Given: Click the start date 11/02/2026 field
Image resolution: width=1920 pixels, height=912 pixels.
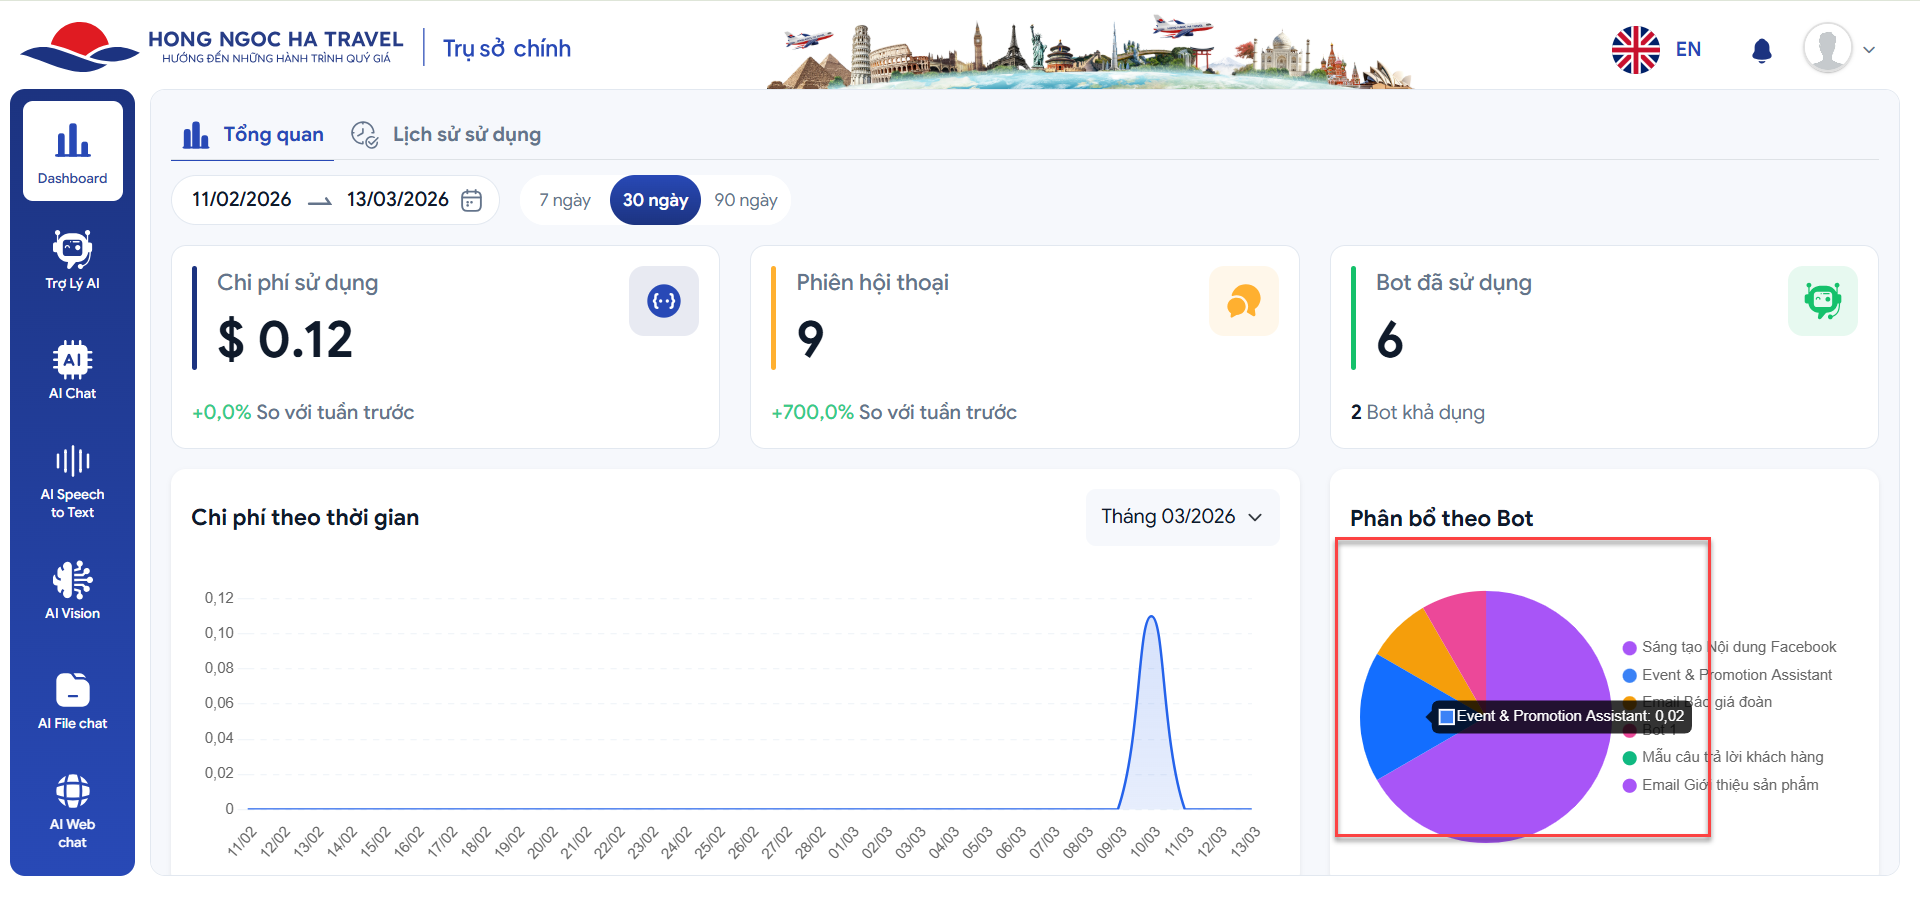Looking at the screenshot, I should [x=242, y=200].
